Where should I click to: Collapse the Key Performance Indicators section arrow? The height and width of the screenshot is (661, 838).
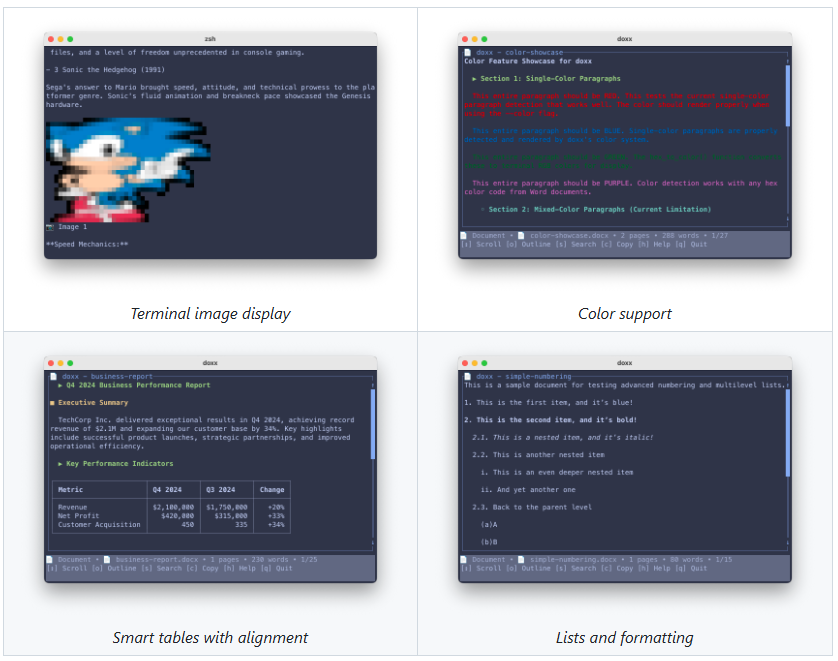point(61,464)
